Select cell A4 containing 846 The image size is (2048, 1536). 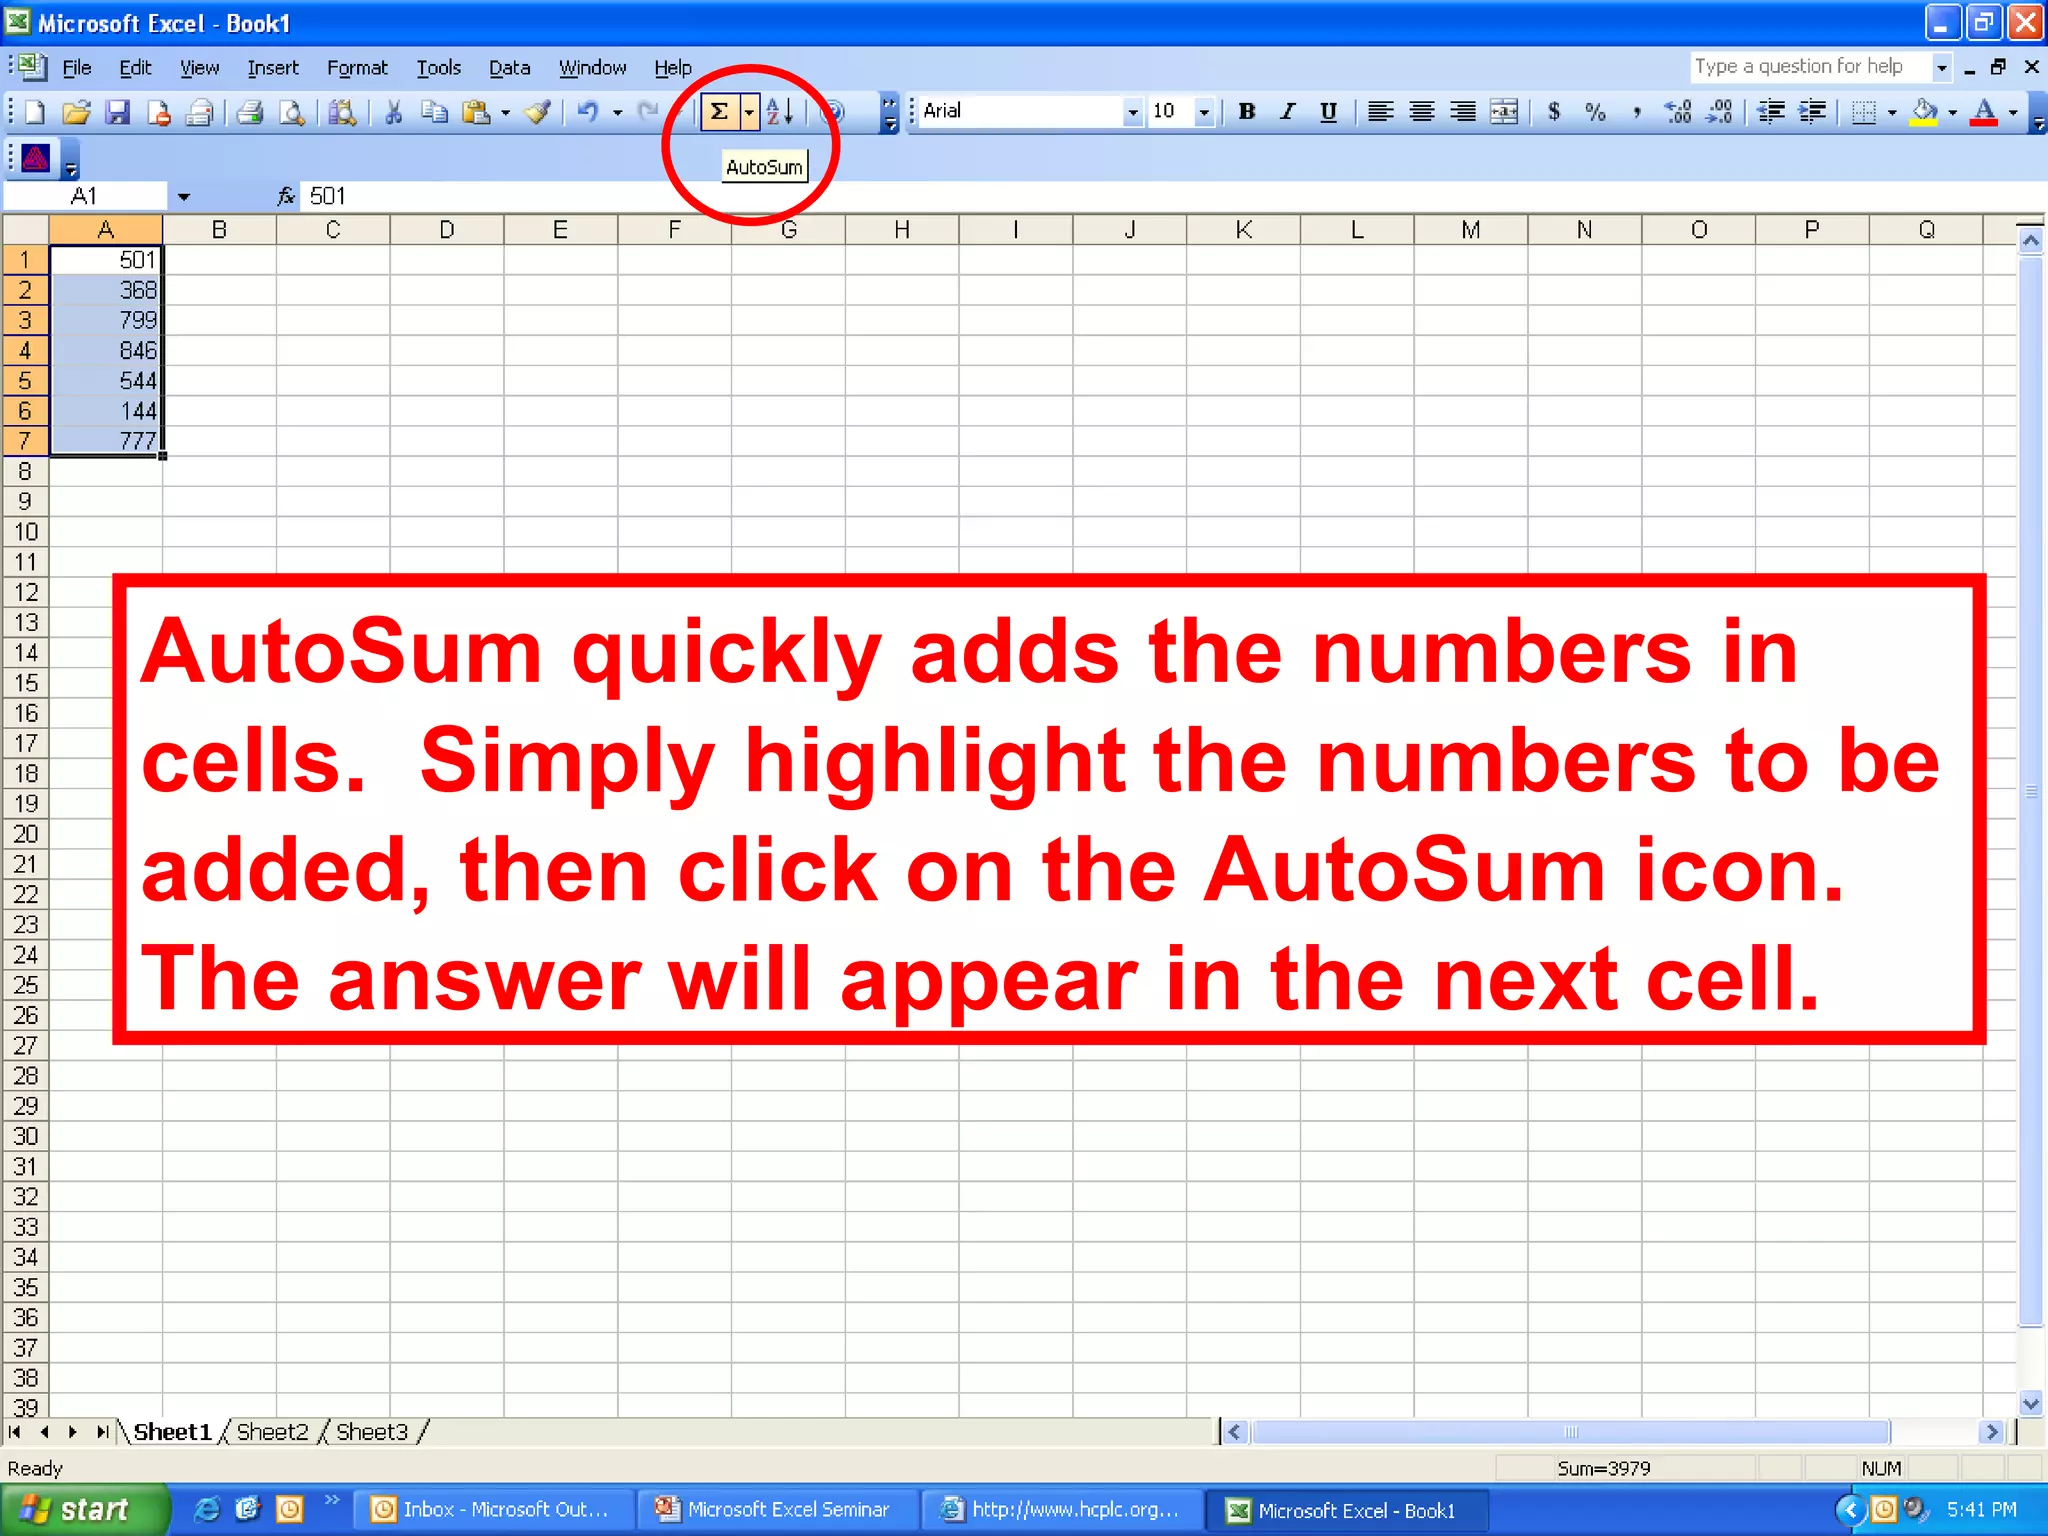(x=106, y=351)
